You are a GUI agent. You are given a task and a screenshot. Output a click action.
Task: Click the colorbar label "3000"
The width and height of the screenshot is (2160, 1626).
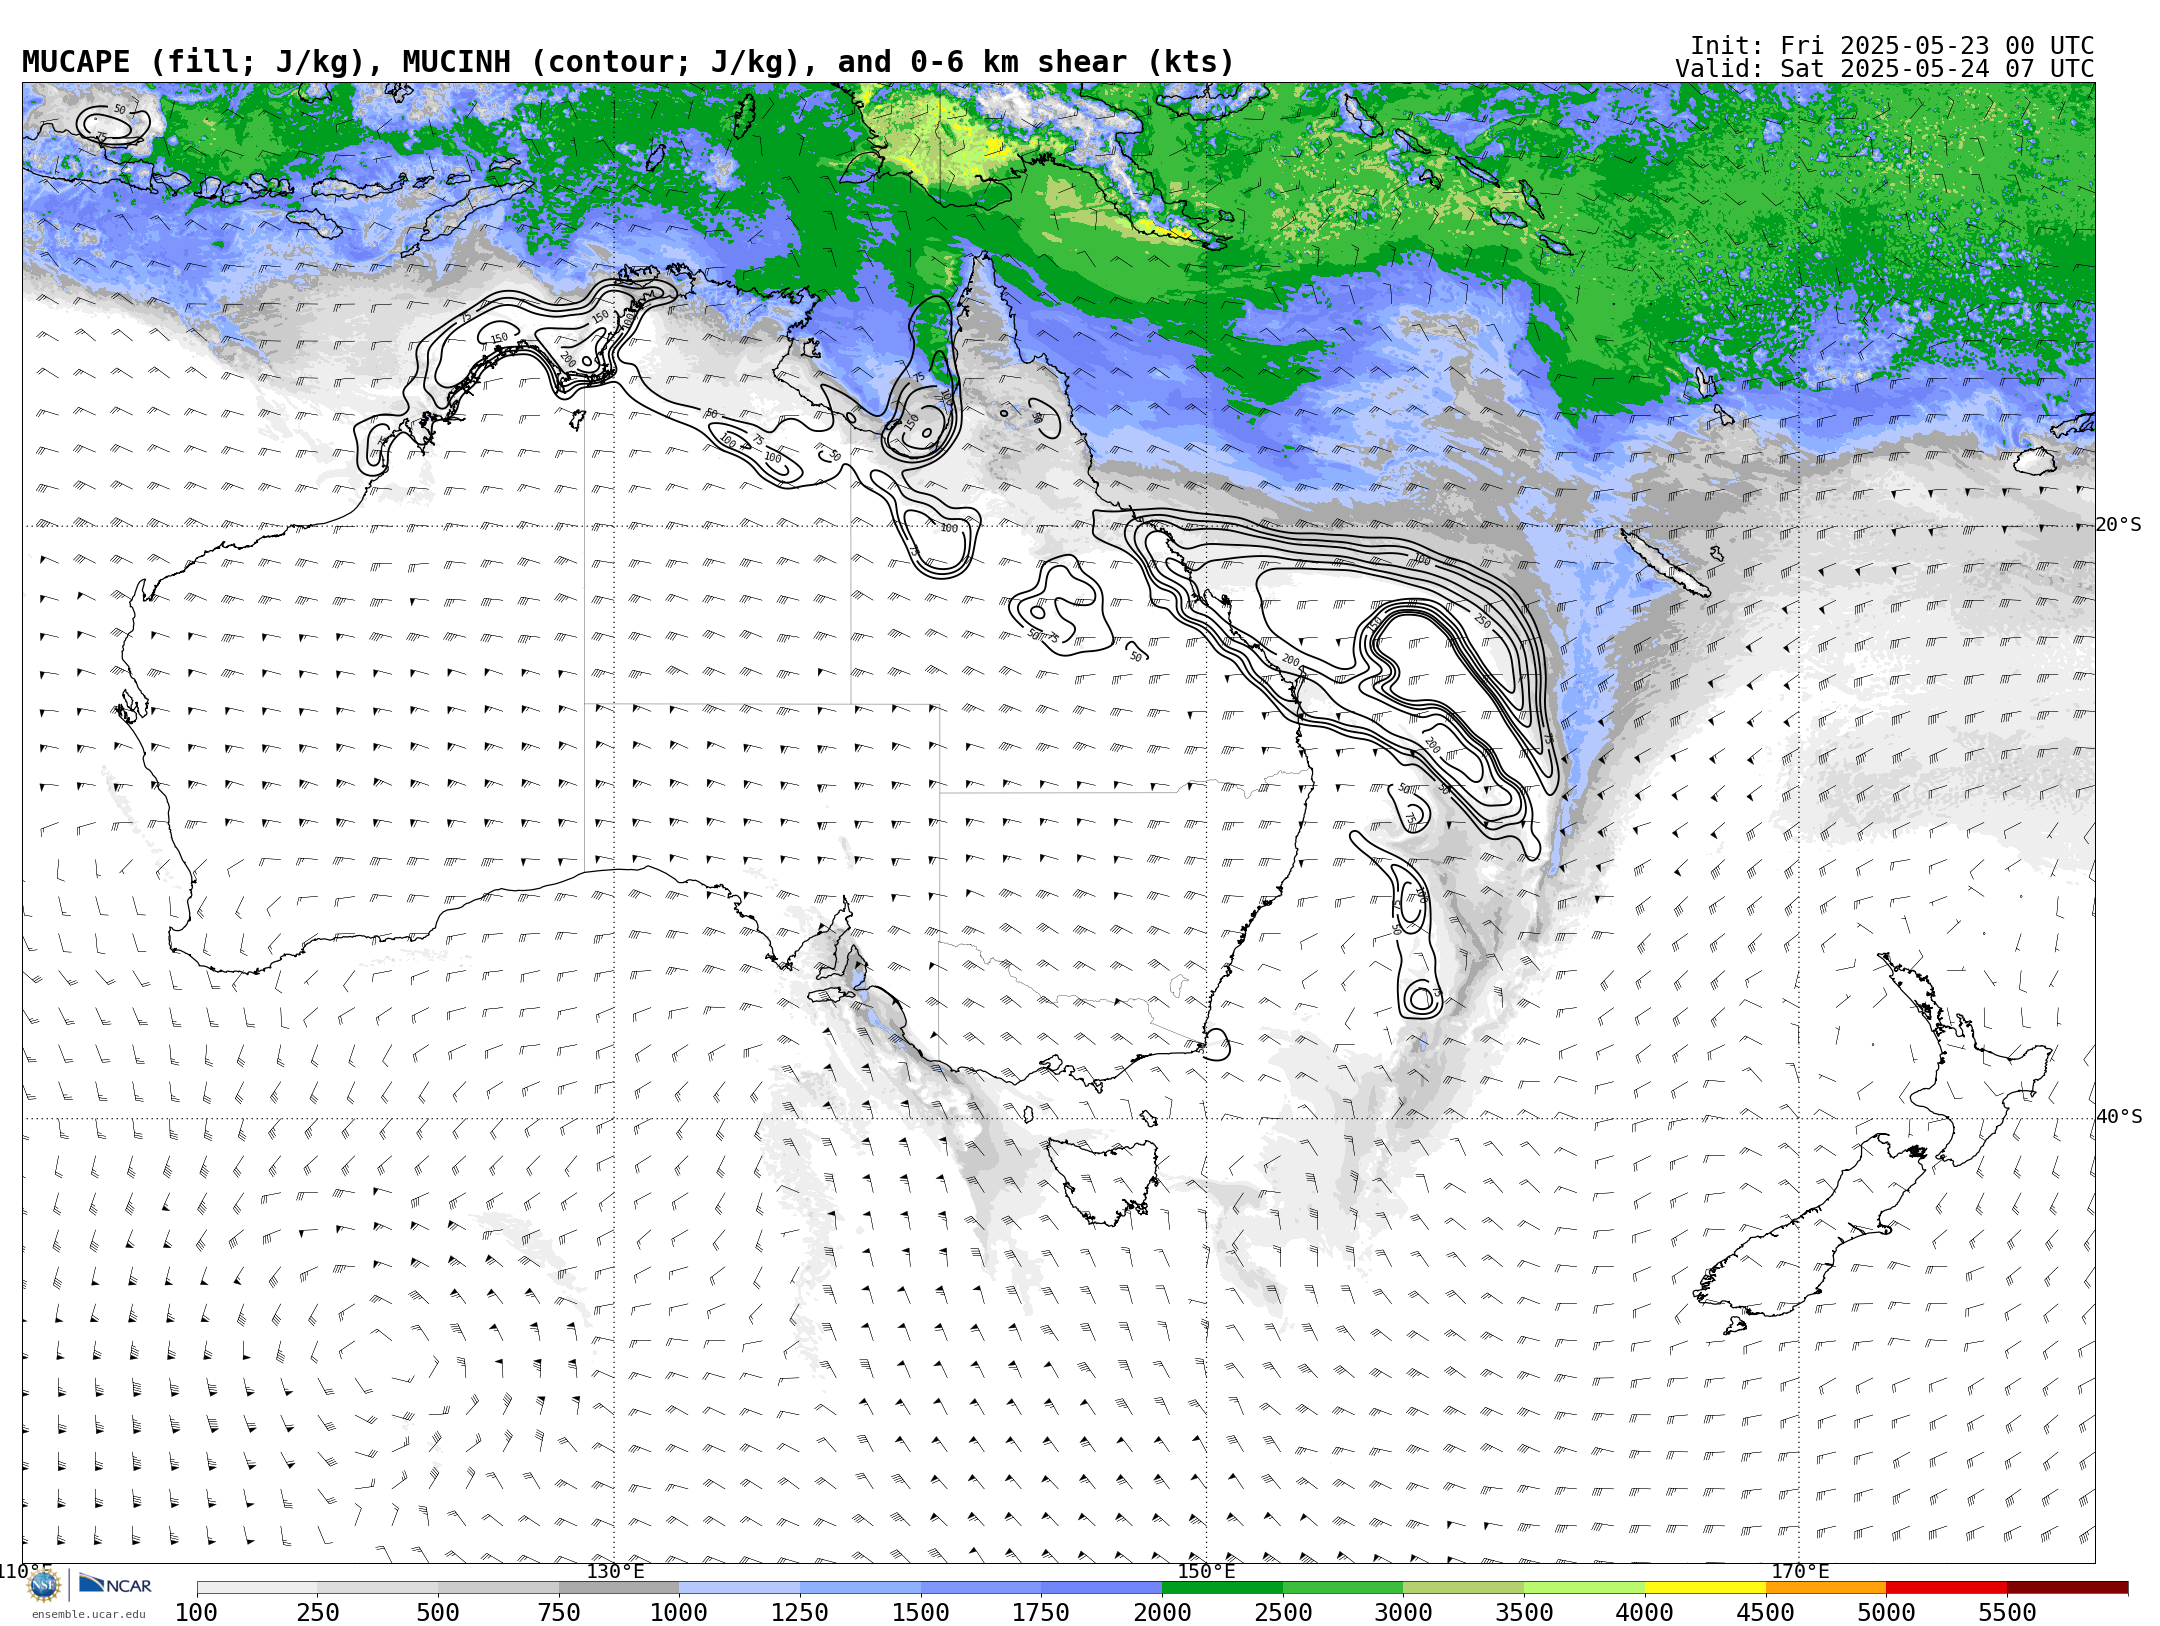click(1403, 1613)
